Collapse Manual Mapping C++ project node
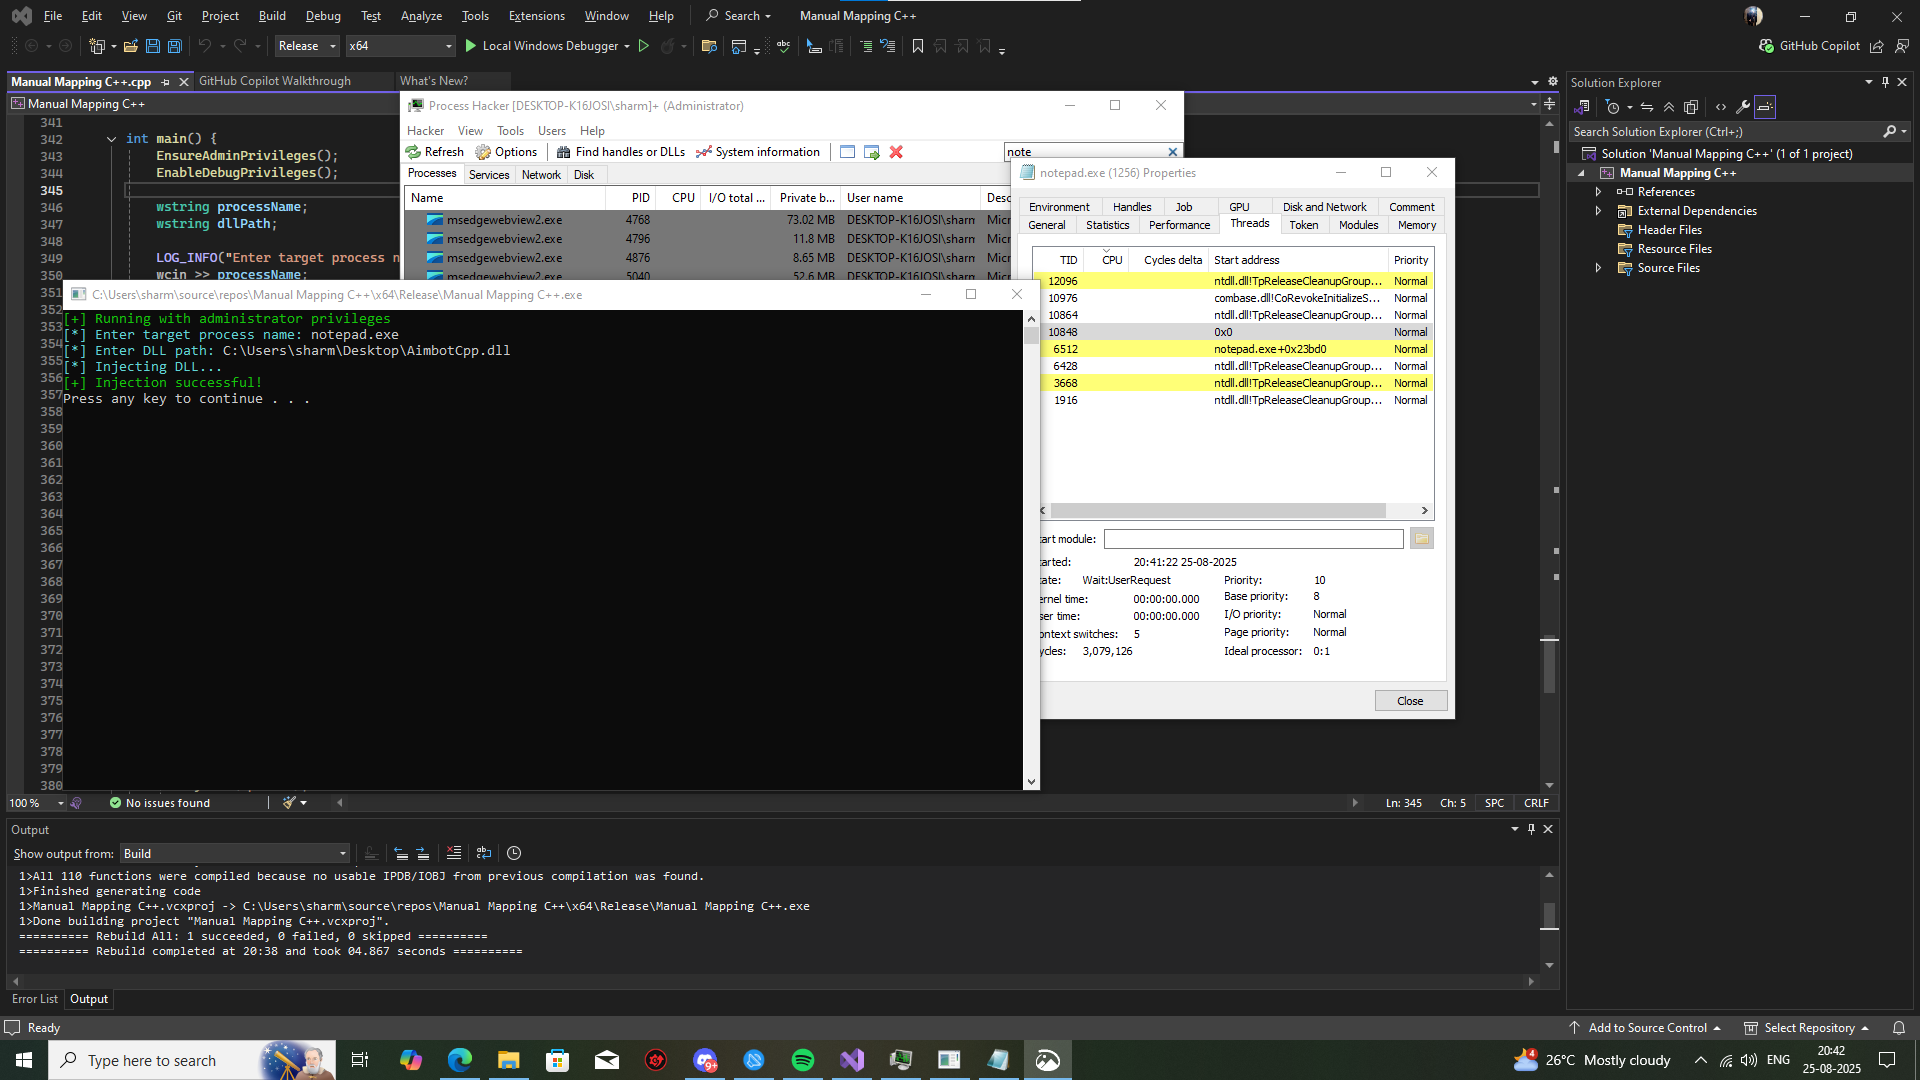1920x1080 pixels. coord(1581,173)
